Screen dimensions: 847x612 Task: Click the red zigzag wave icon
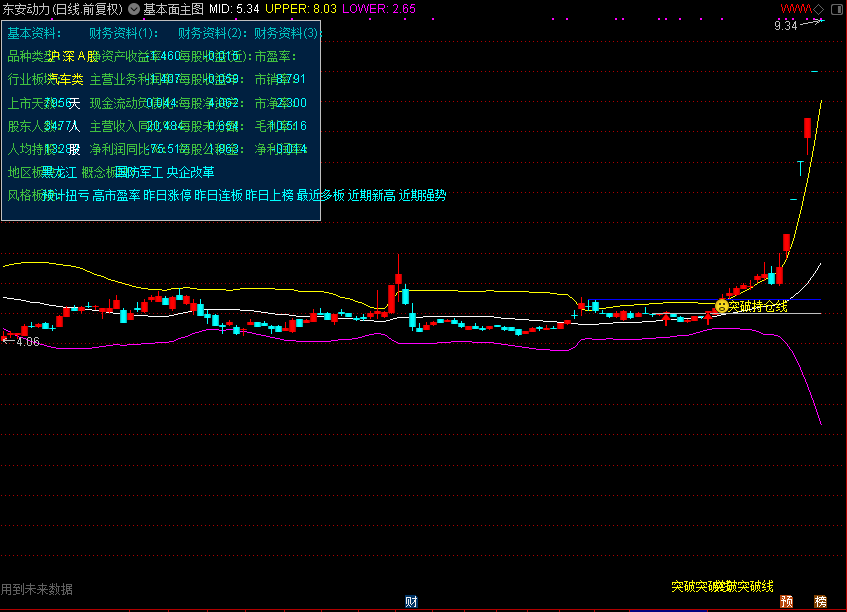(796, 9)
